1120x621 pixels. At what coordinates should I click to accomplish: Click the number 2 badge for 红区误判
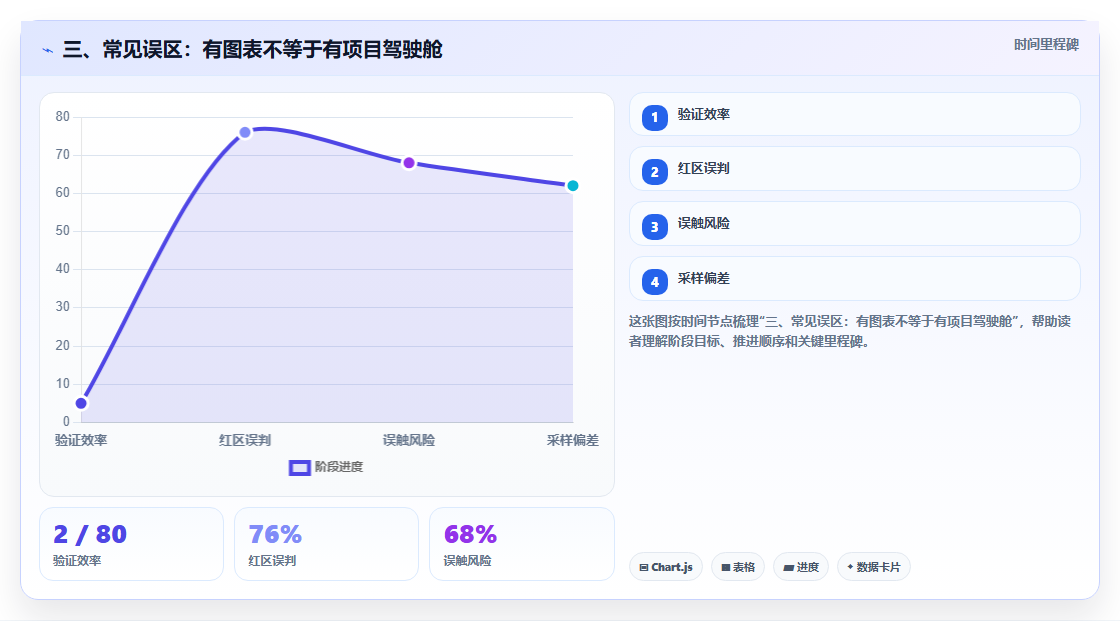click(x=654, y=172)
